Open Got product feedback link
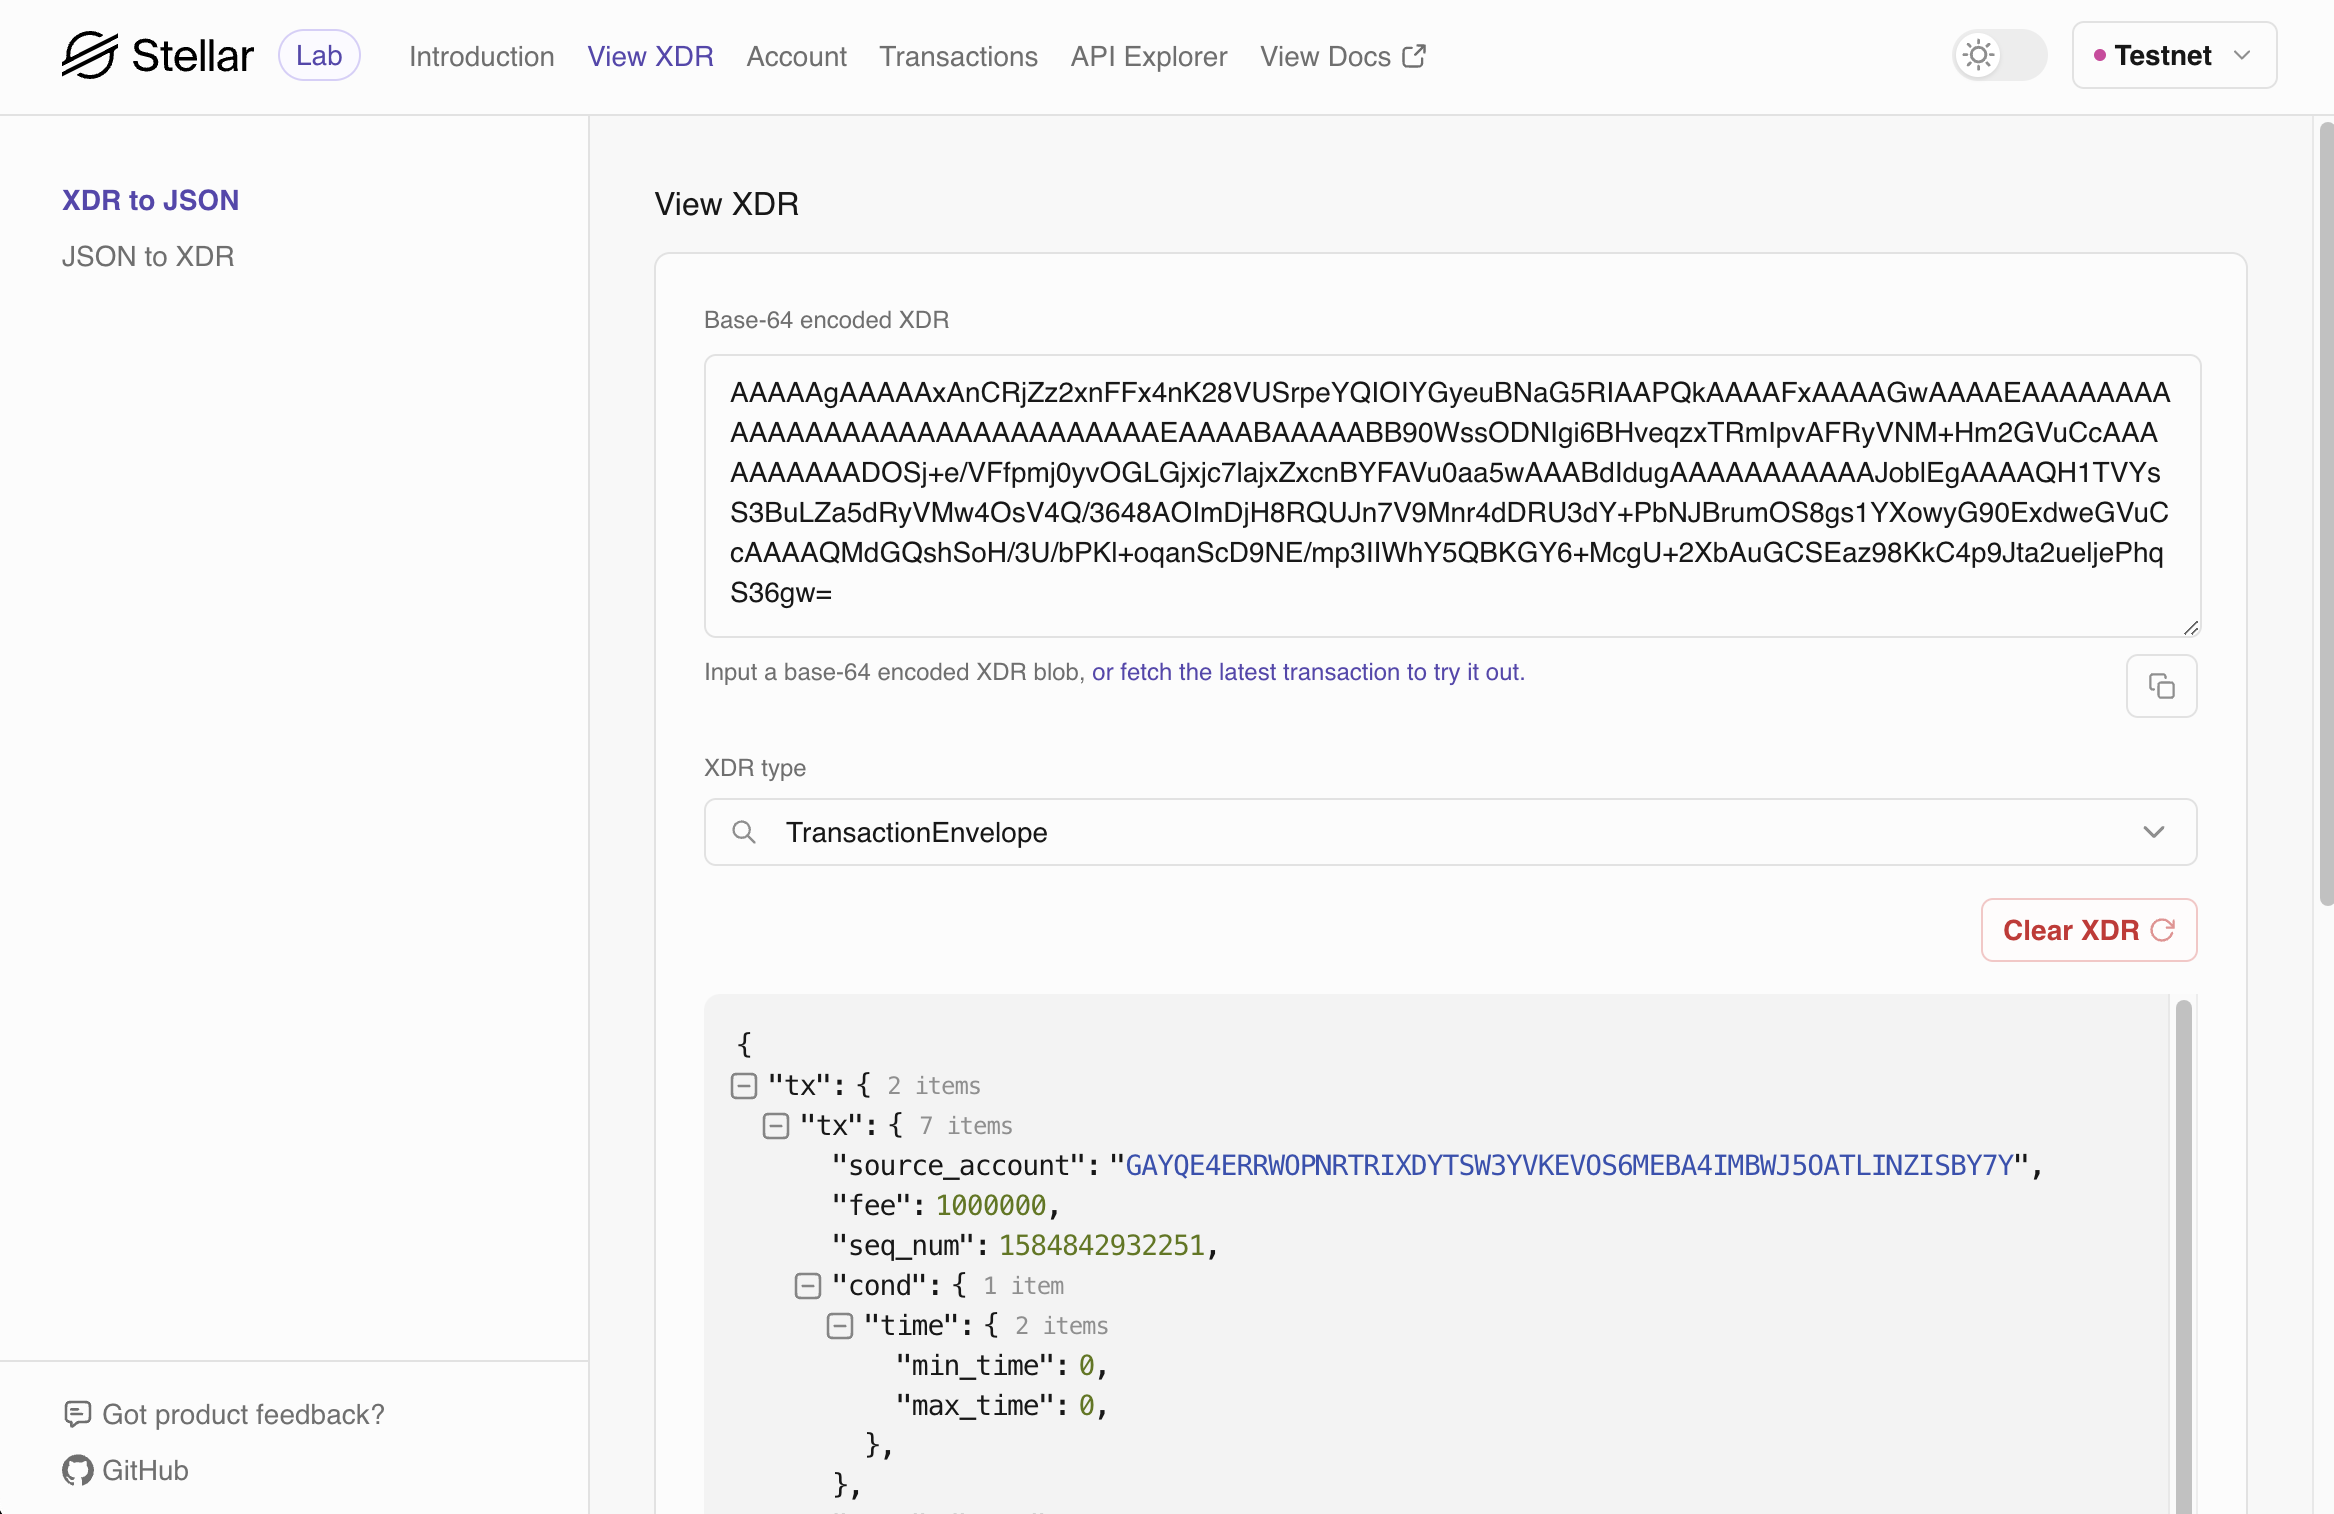The image size is (2334, 1514). 223,1414
